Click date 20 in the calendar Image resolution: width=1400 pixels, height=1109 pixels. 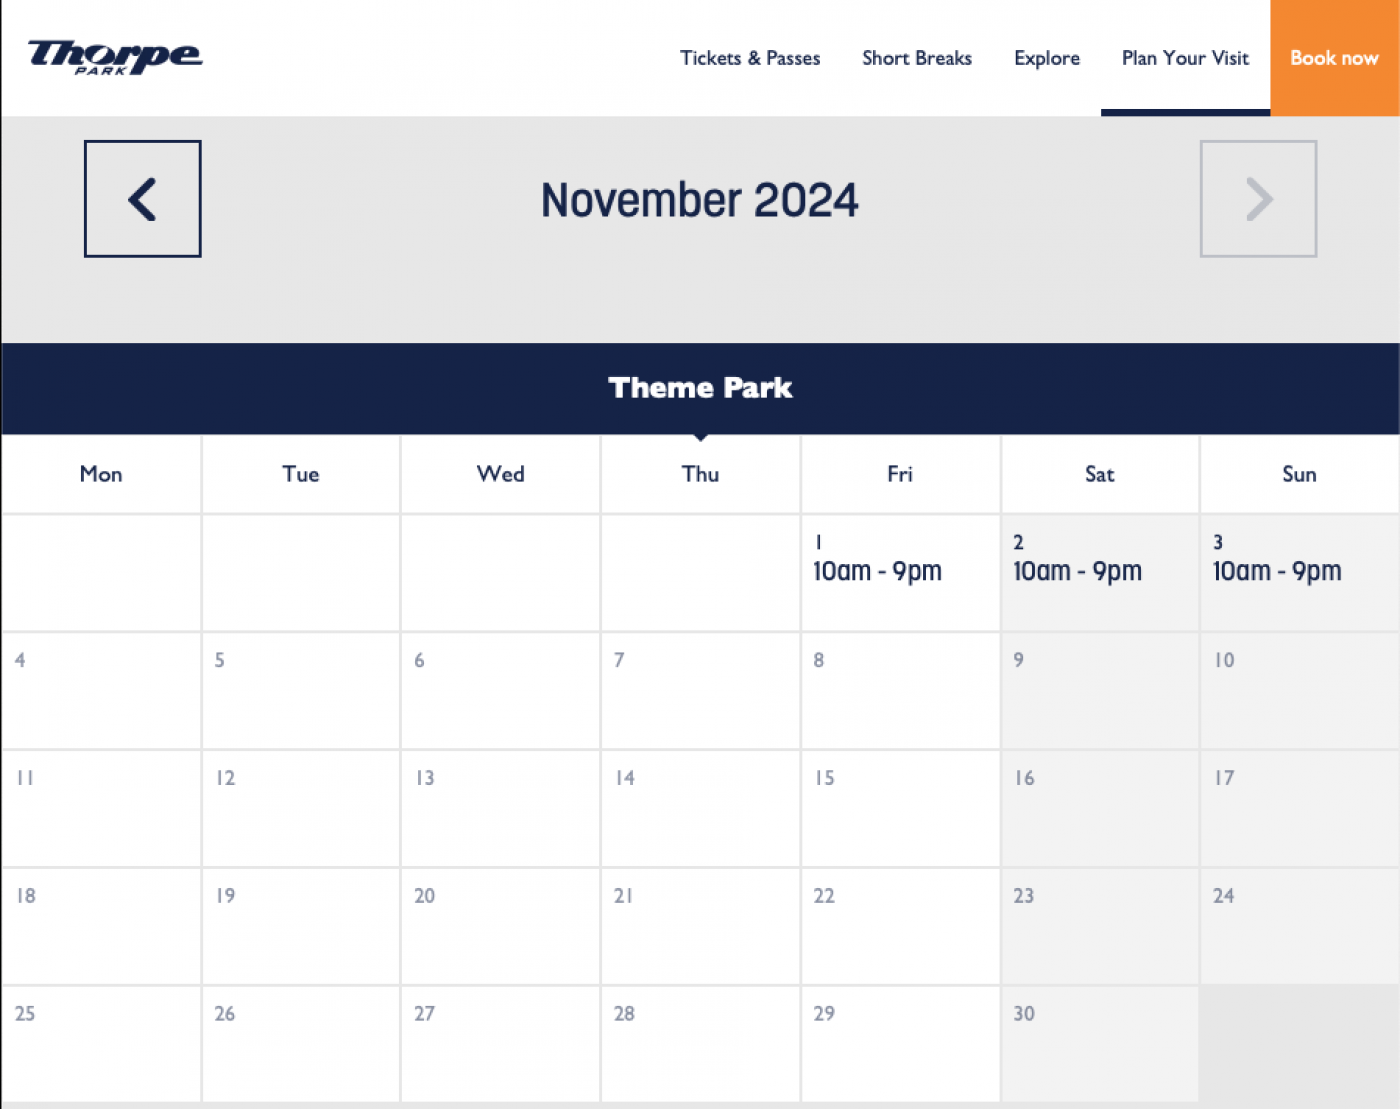point(500,925)
